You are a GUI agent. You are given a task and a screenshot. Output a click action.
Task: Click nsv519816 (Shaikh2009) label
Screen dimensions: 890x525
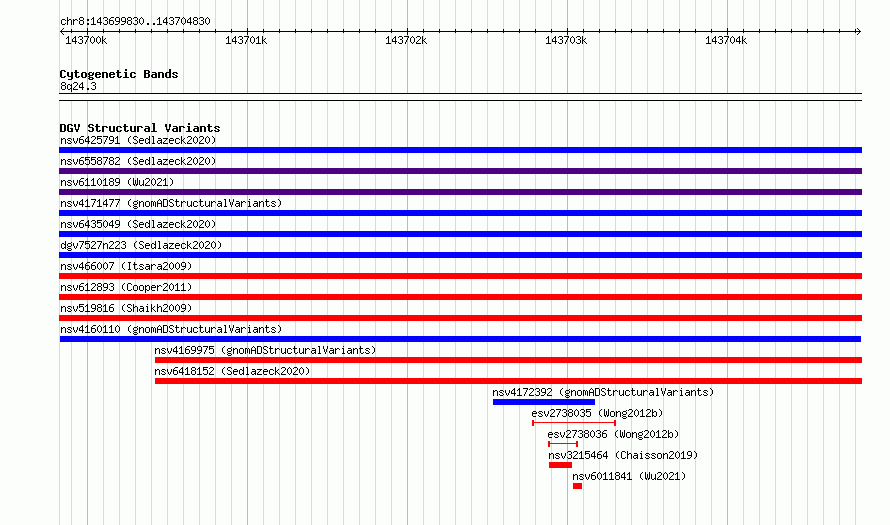(x=126, y=308)
